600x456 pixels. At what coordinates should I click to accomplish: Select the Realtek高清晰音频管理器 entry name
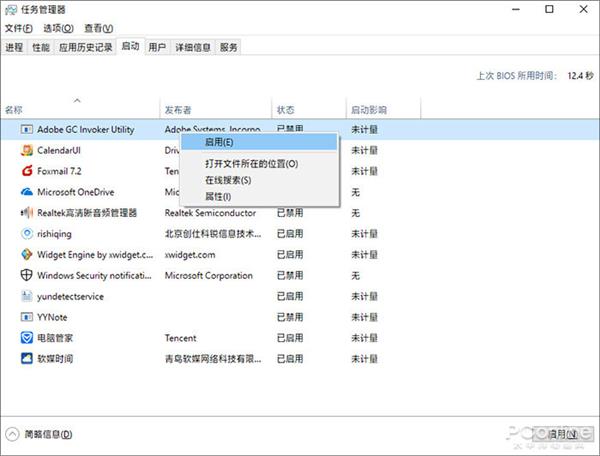point(87,213)
